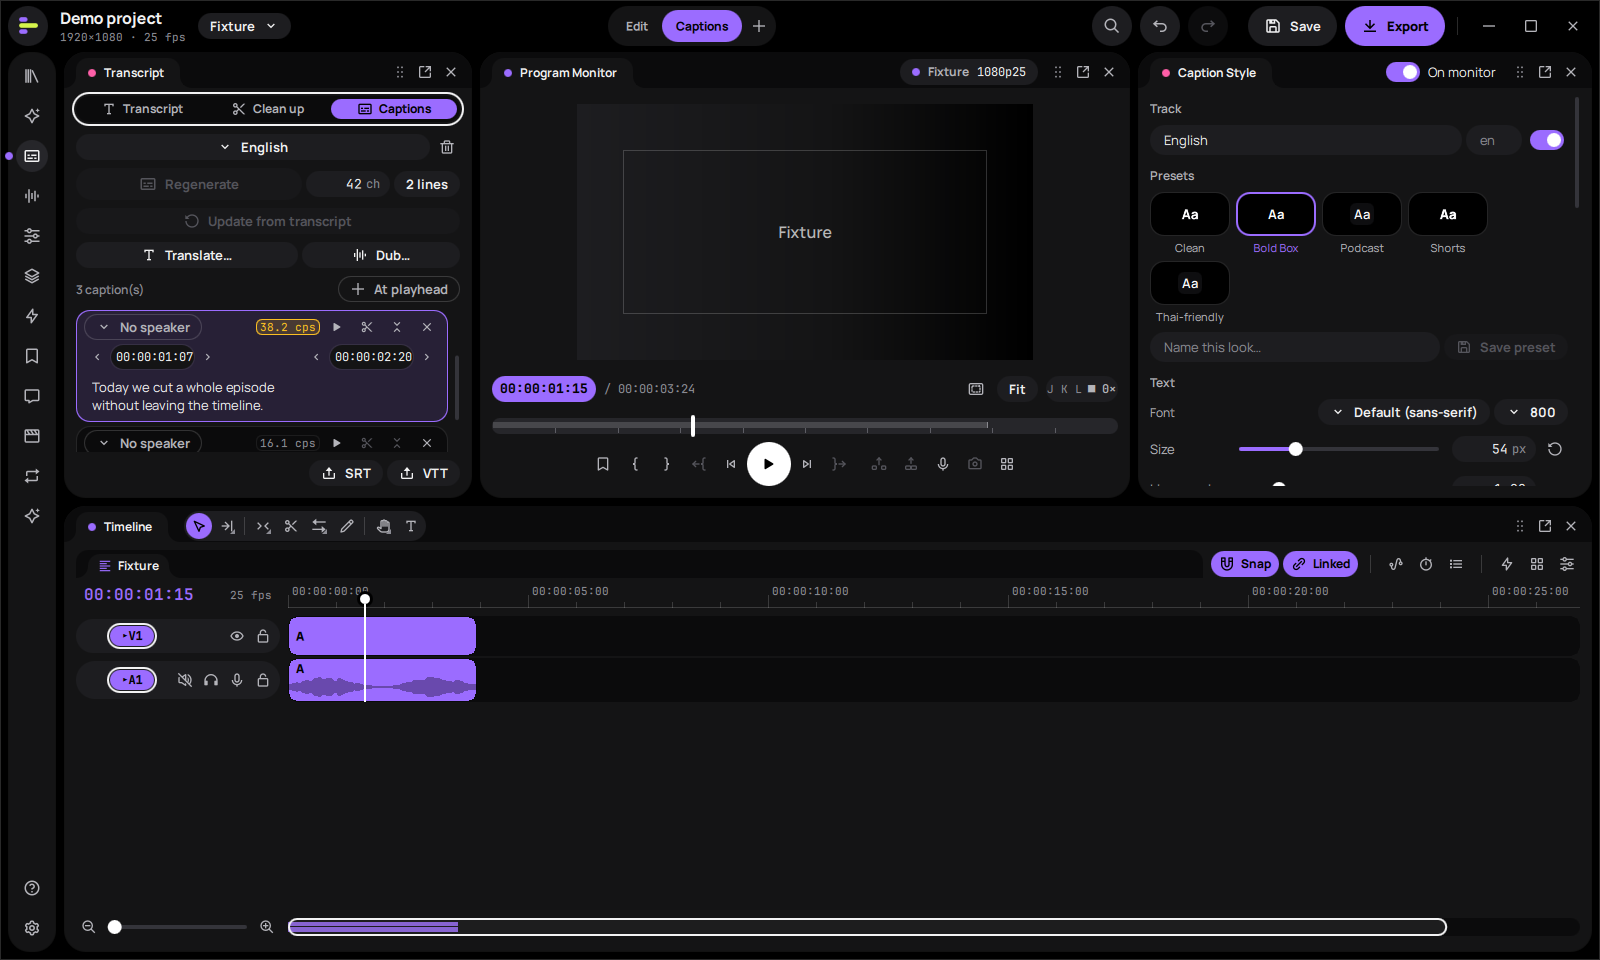Viewport: 1600px width, 960px height.
Task: Open Fixture 1080p25 monitor source selector
Action: [969, 72]
